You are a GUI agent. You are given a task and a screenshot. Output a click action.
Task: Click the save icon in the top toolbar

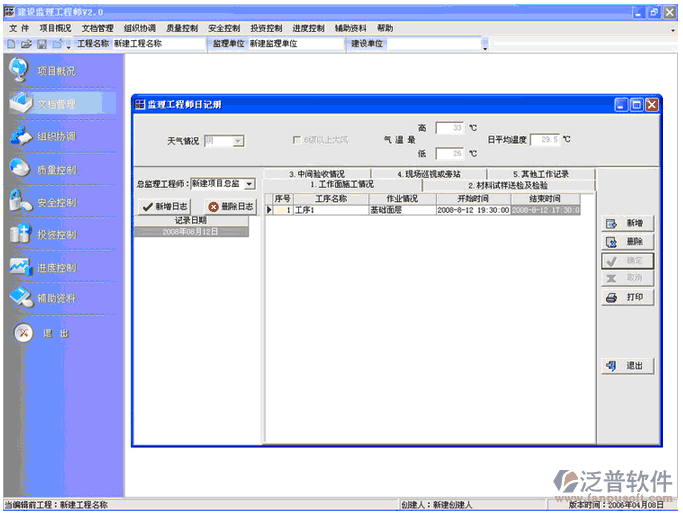pos(42,45)
